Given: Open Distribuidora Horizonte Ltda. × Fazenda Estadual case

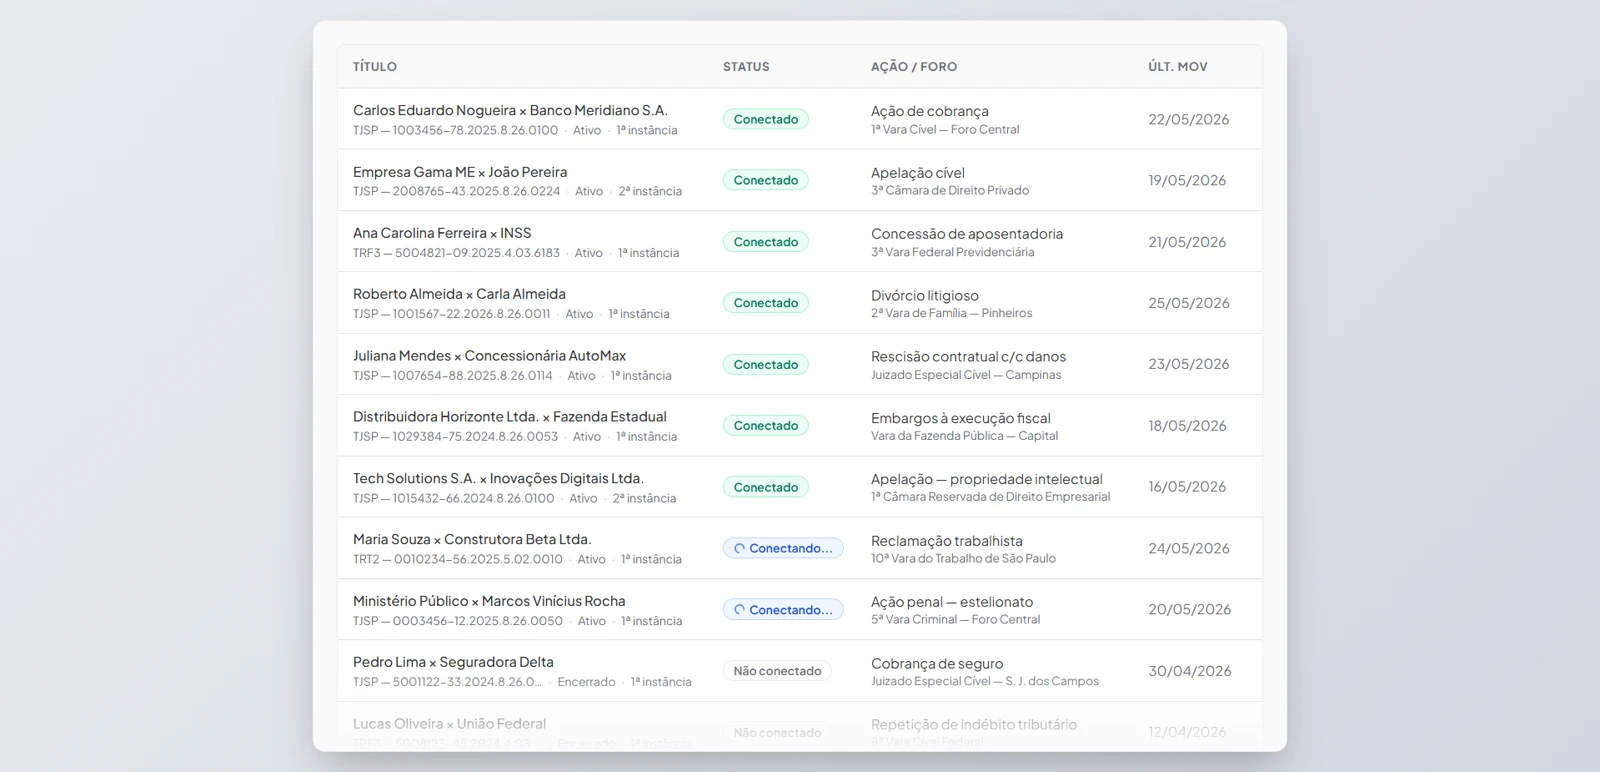Looking at the screenshot, I should 510,417.
